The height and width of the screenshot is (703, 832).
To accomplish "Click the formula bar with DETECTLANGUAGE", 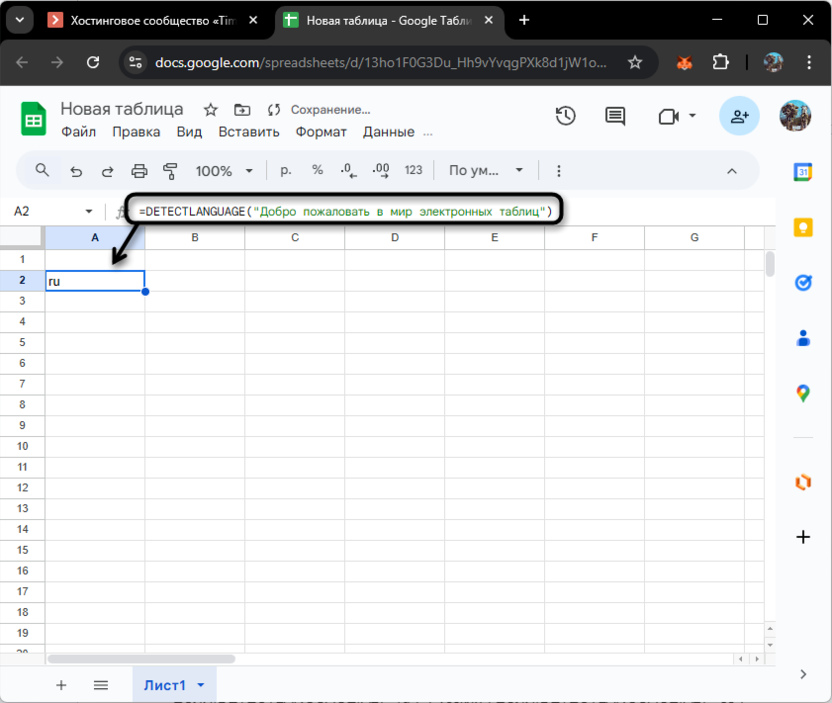I will (345, 212).
